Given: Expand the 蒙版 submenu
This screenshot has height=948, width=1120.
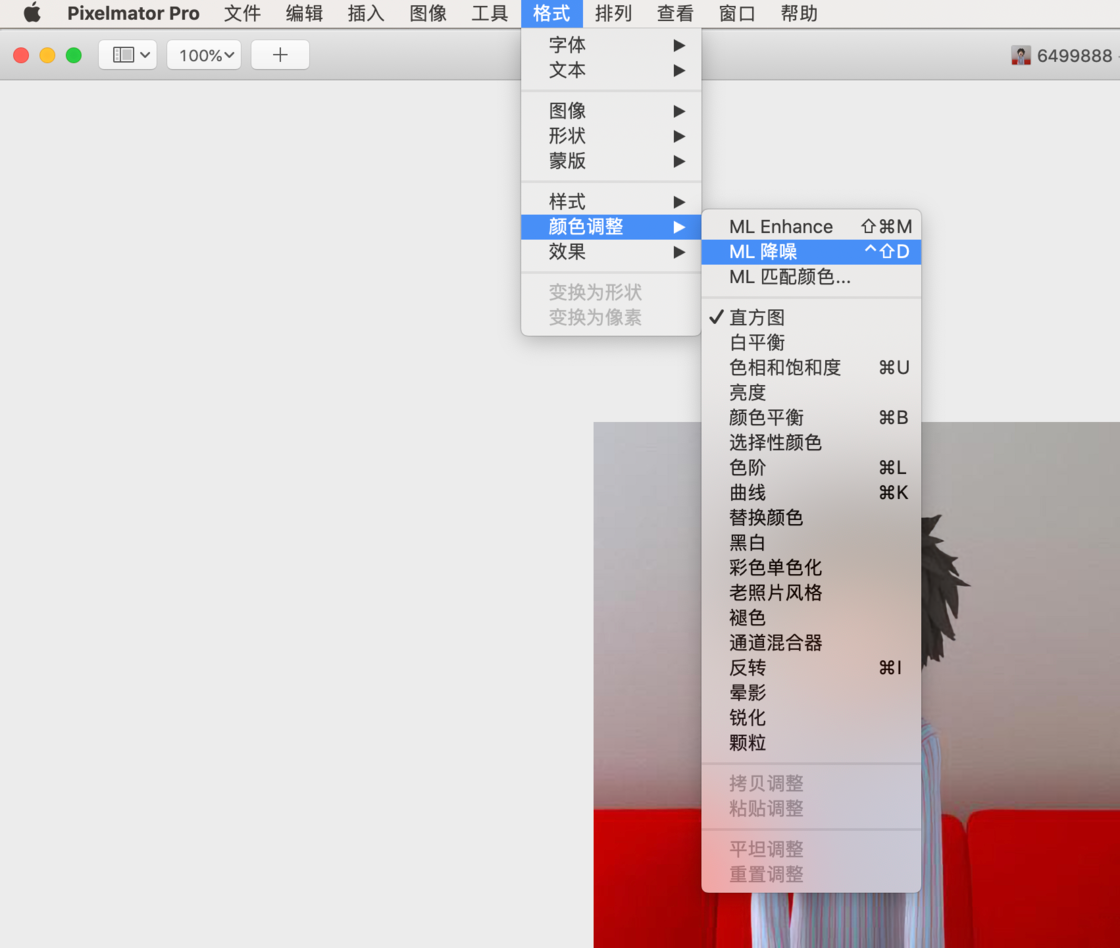Looking at the screenshot, I should [x=611, y=161].
